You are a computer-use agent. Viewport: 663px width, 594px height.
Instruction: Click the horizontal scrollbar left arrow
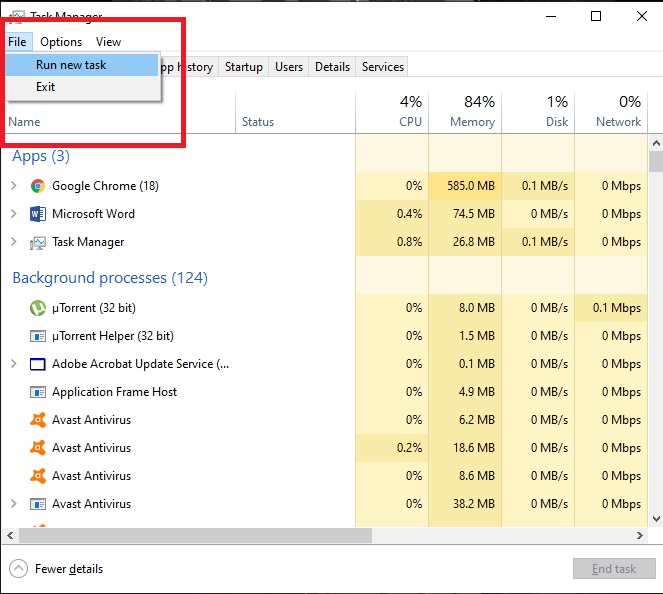10,535
